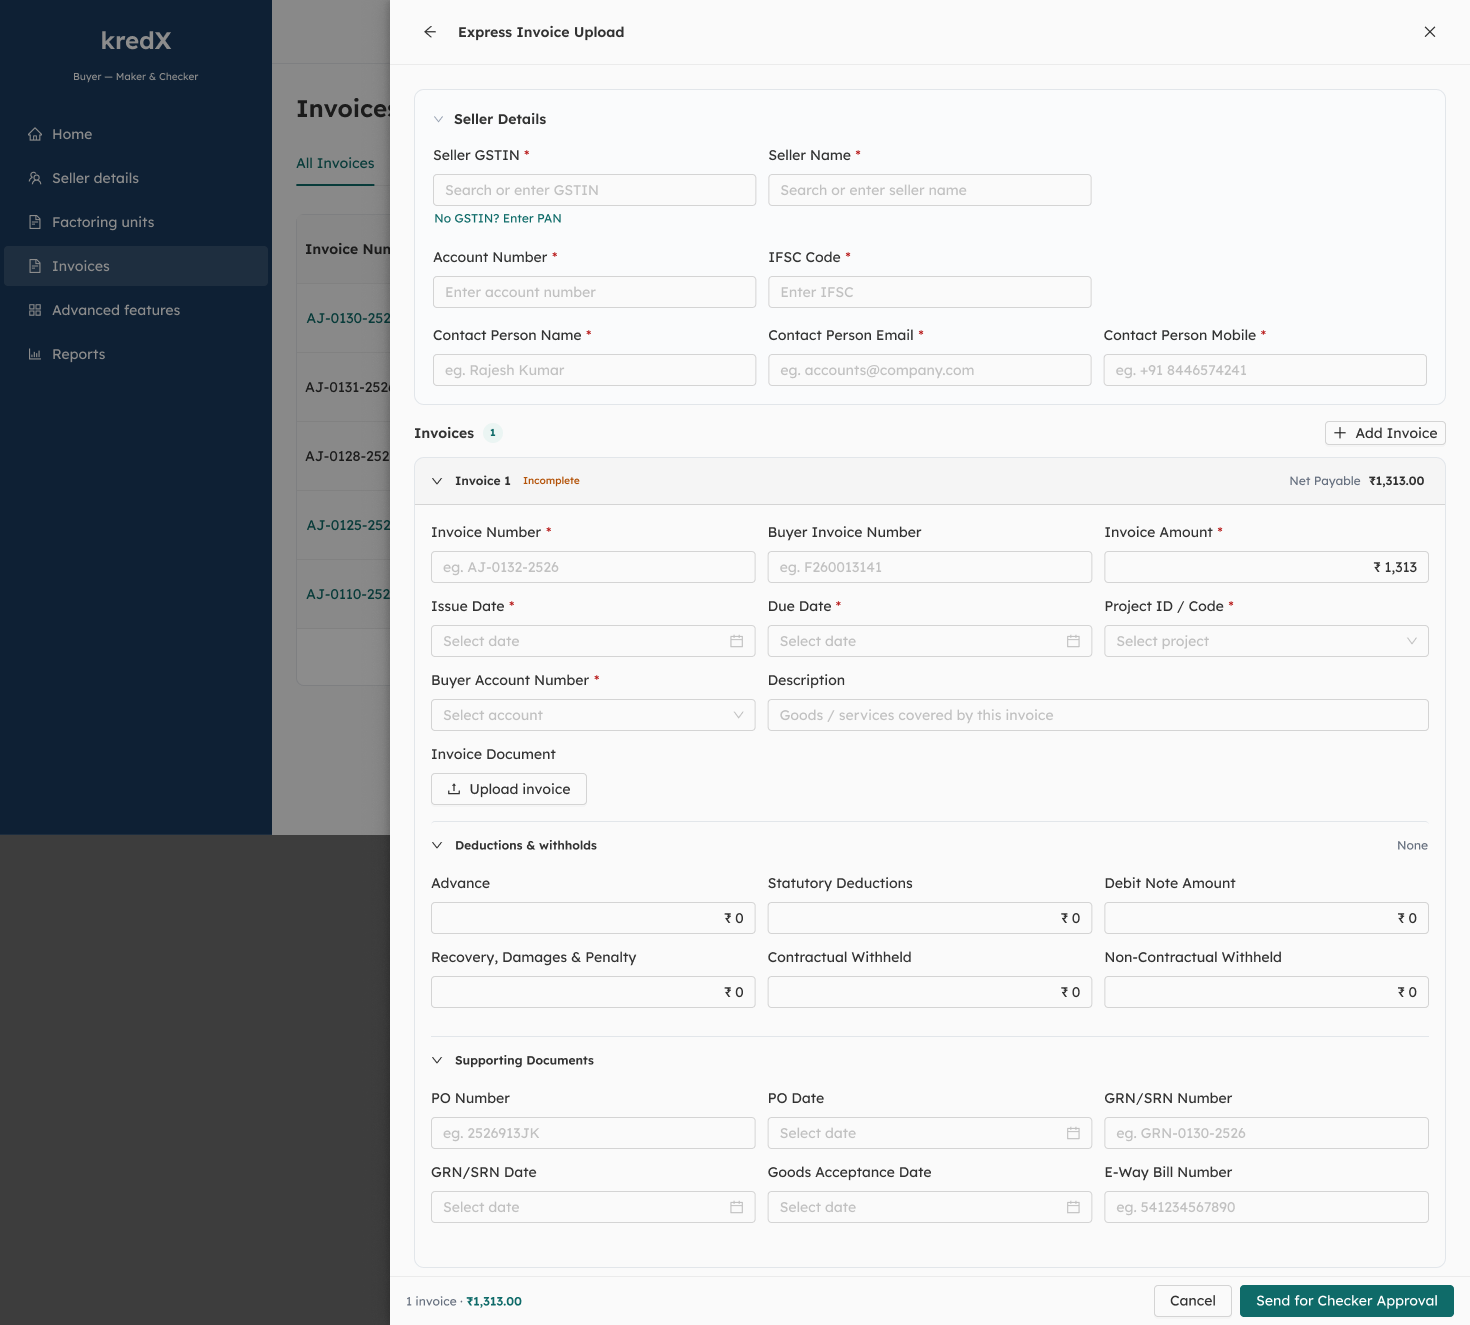Click the IFSC Code input
The height and width of the screenshot is (1325, 1470).
point(930,292)
